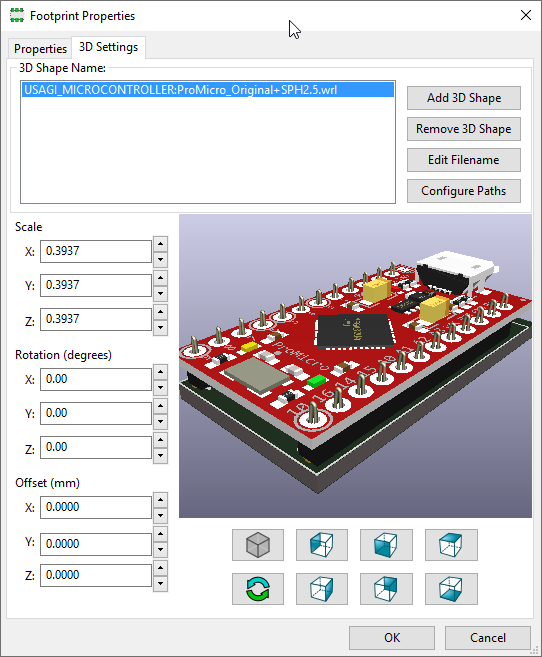
Task: Click the Rotation Z input field
Action: point(95,447)
